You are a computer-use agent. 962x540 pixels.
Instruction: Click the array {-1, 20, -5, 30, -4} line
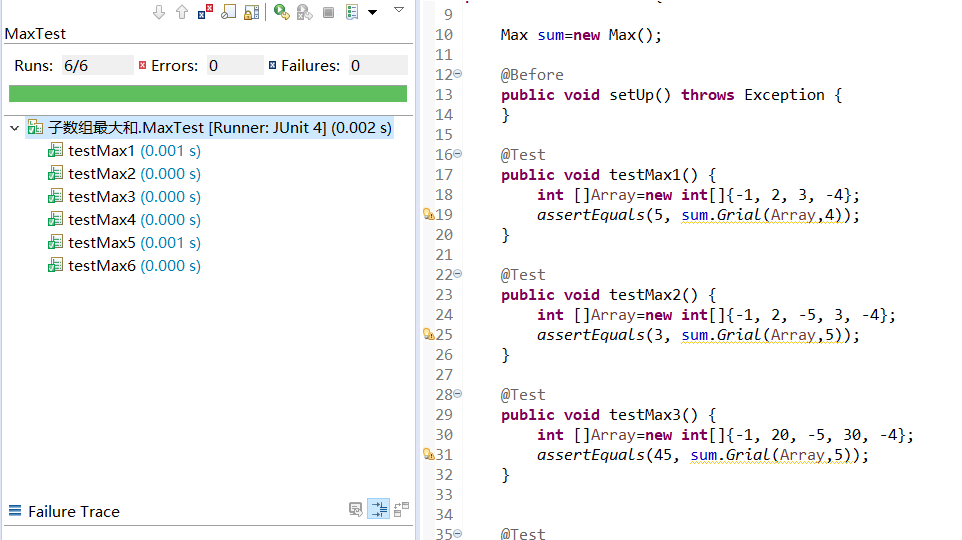(x=725, y=435)
